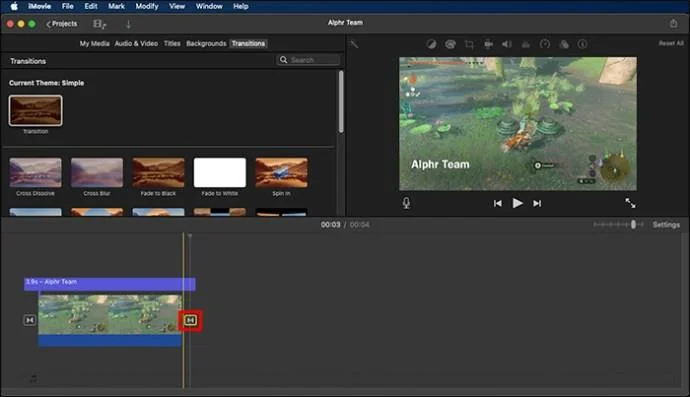Open the stabilization camera icon
Screen dimensions: 690x397
[x=488, y=44]
